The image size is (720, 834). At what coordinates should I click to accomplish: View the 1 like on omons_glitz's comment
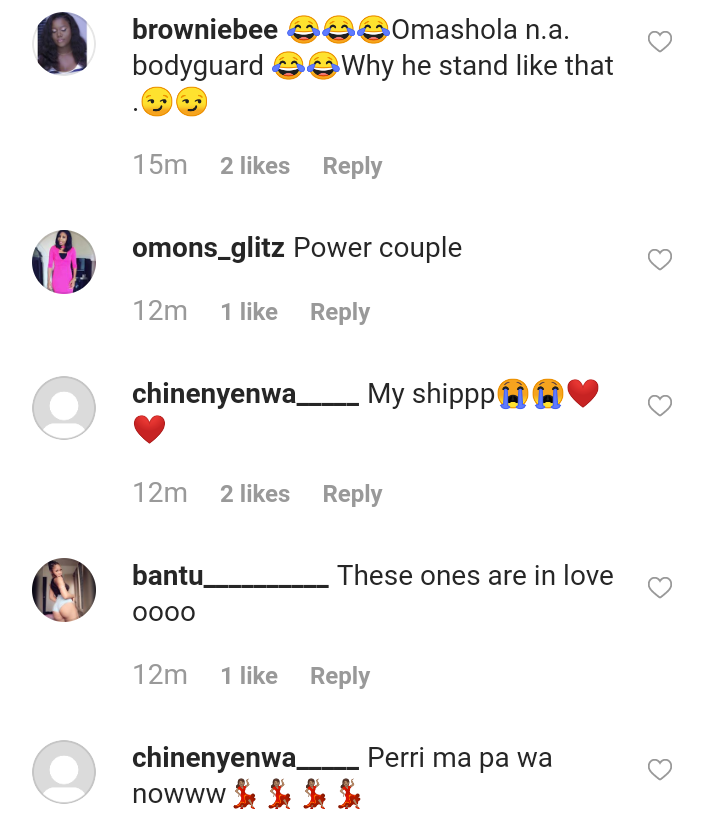point(249,312)
